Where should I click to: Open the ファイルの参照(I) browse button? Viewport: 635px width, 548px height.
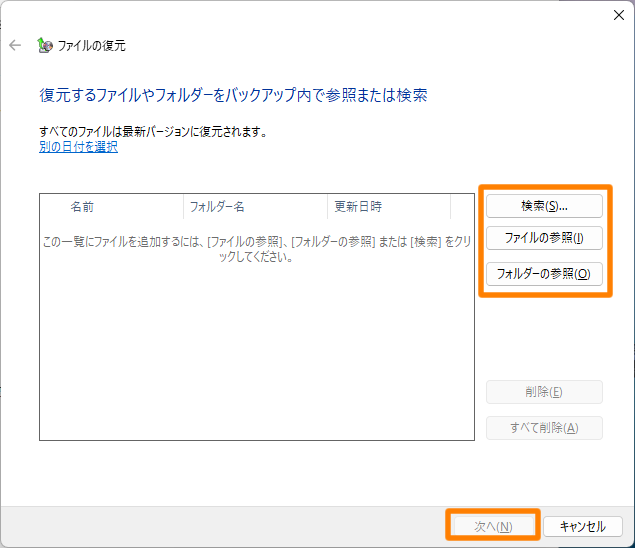click(544, 239)
